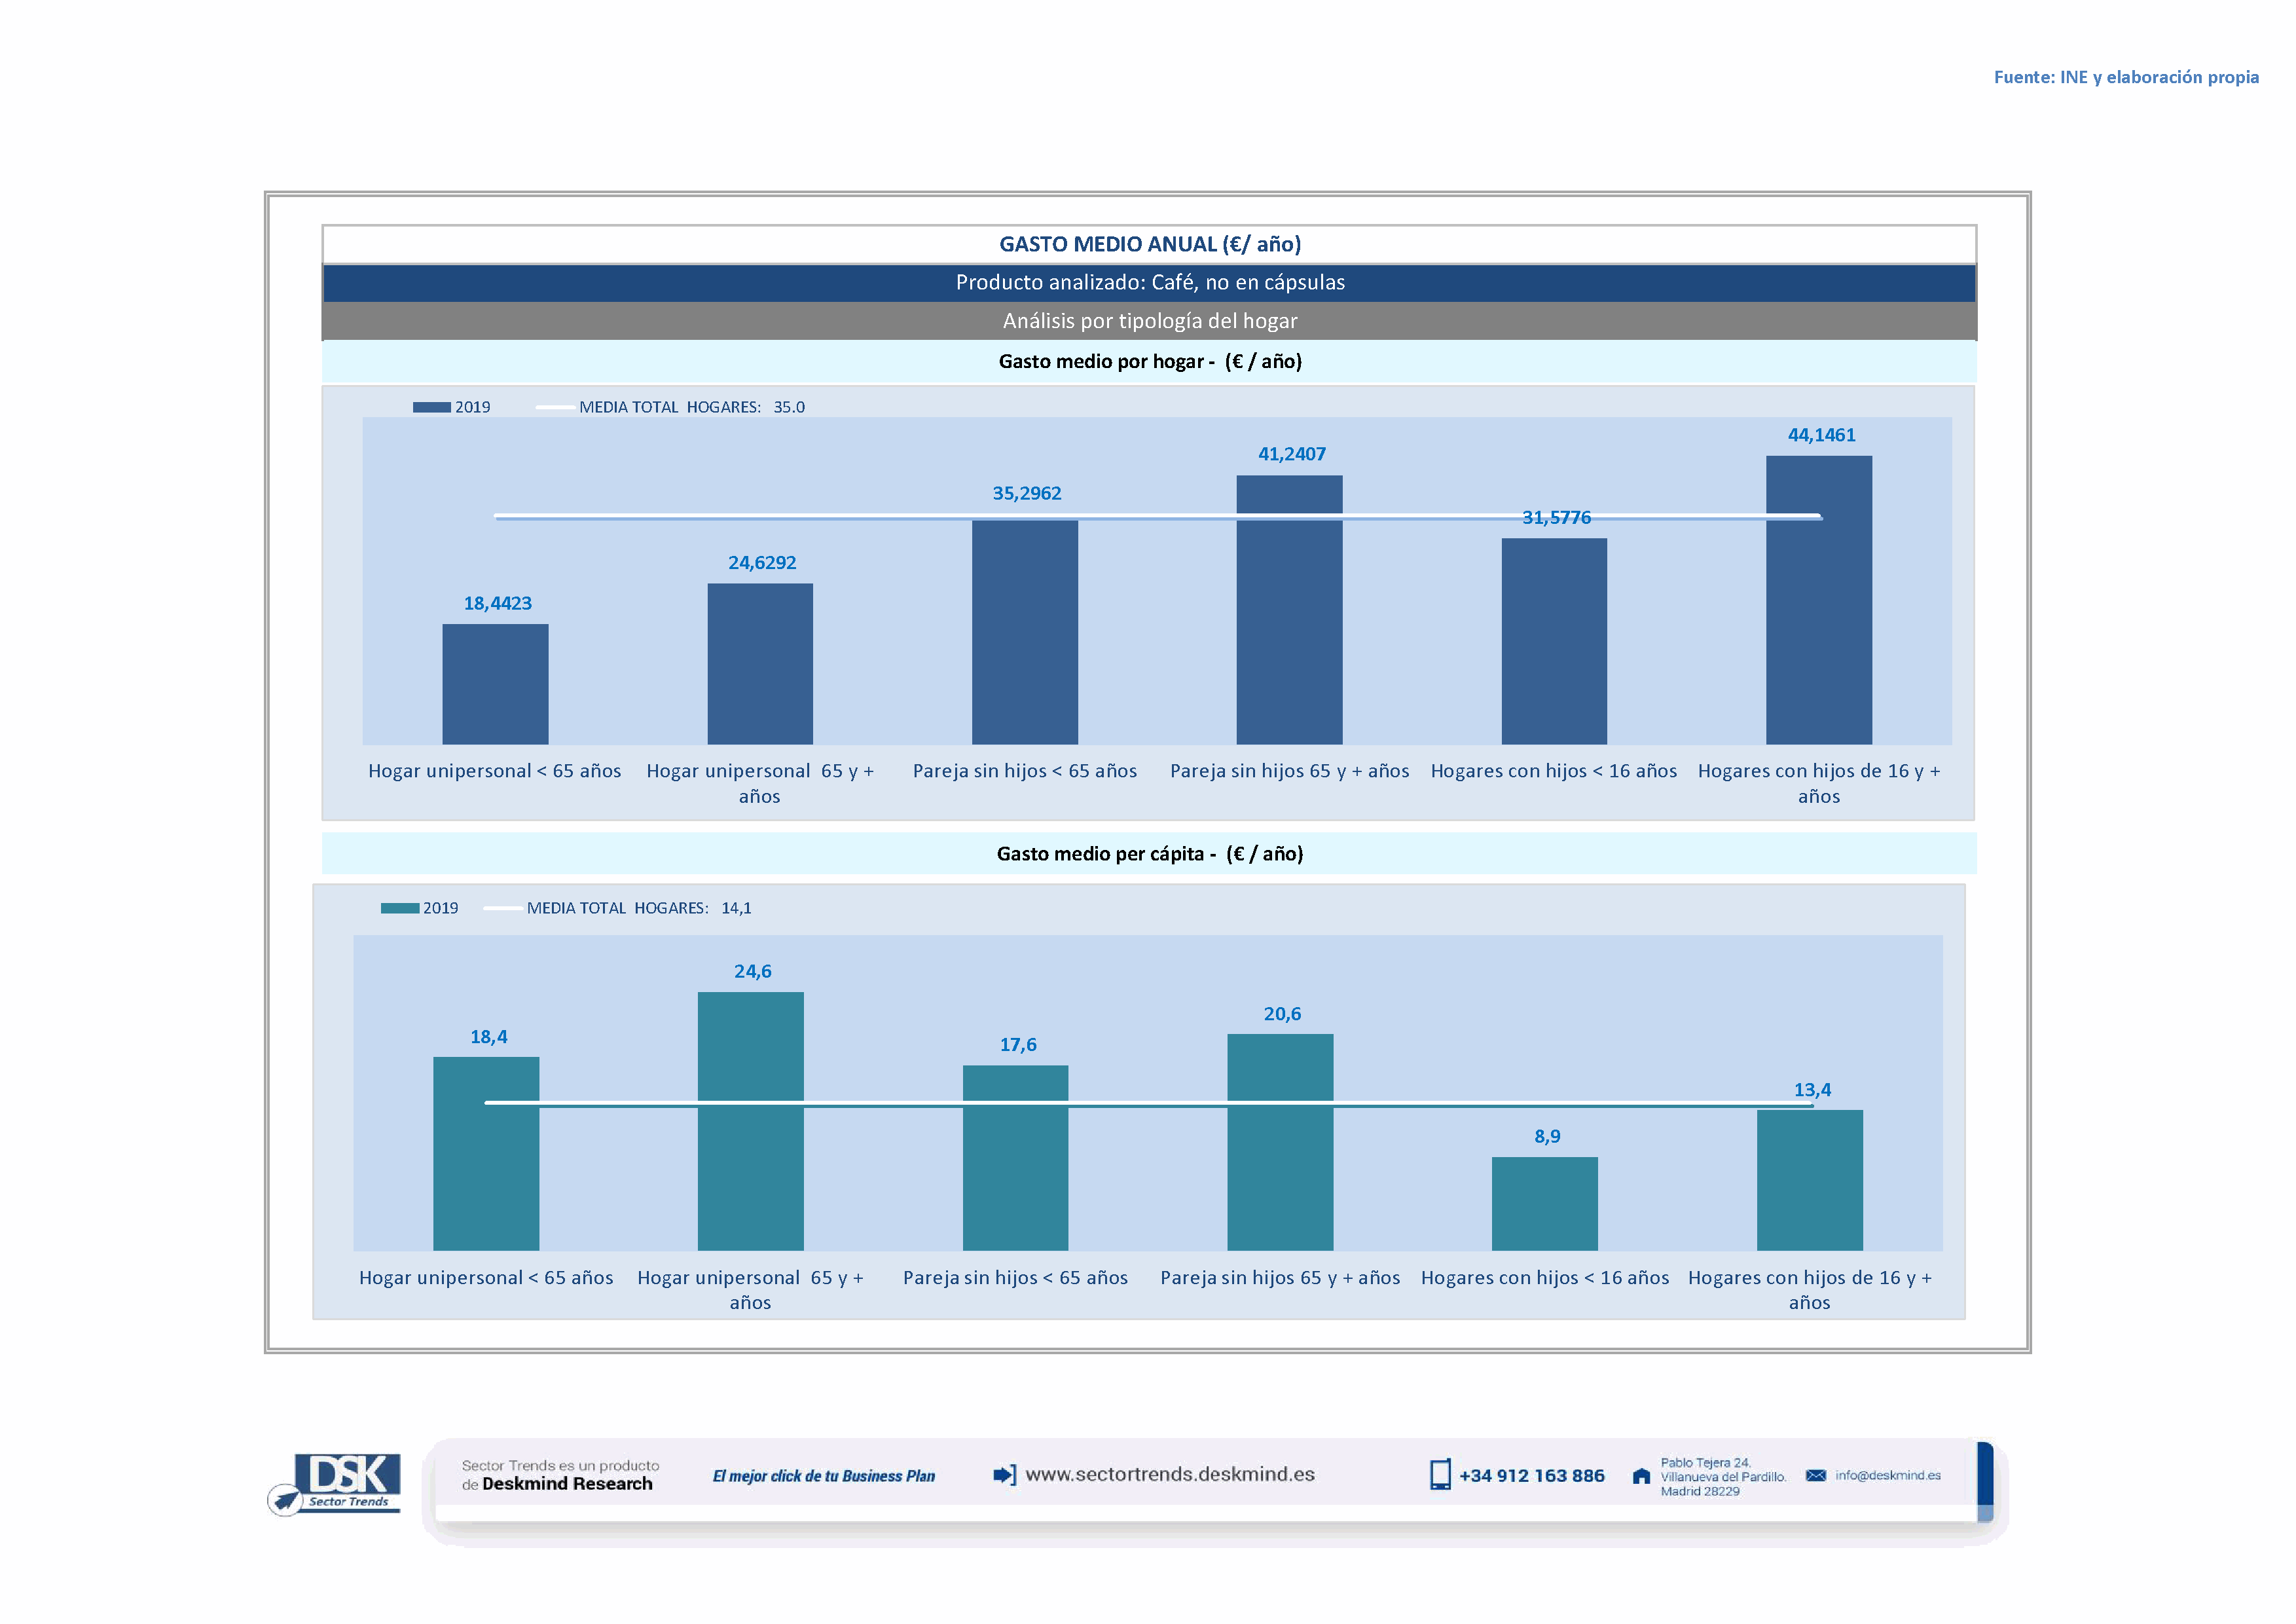Screen dimensions: 2296x1624
Task: Click the info@deskmind.es email link
Action: click(1887, 1475)
